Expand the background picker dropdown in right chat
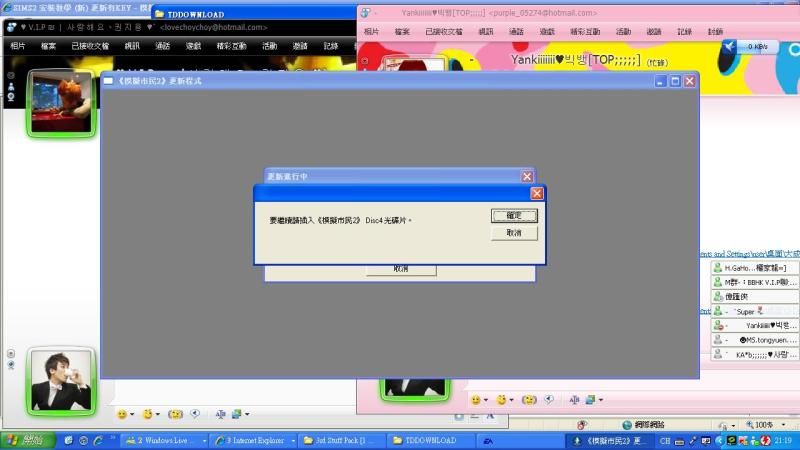The width and height of the screenshot is (800, 450). tap(603, 399)
